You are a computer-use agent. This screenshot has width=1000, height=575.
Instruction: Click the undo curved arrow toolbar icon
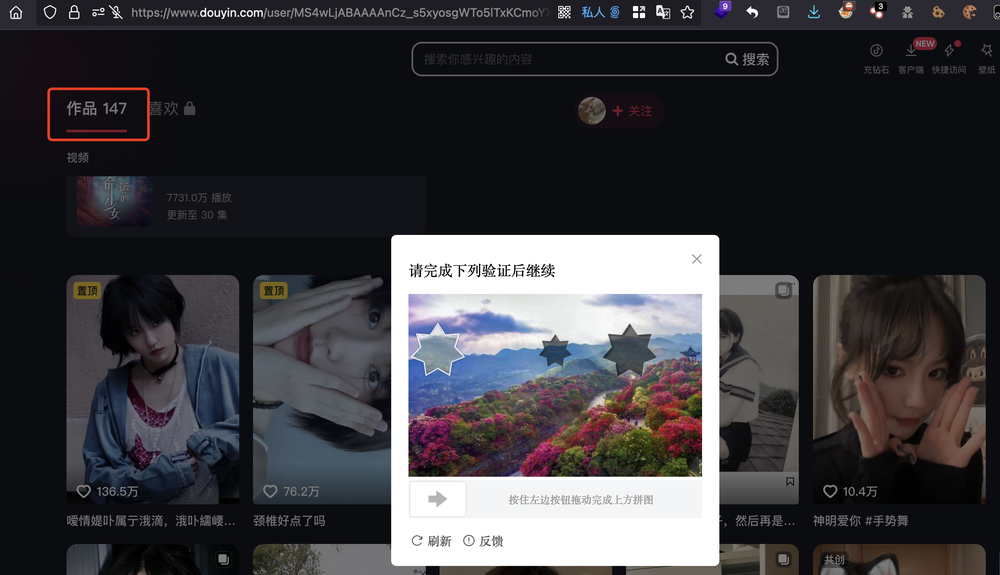(x=753, y=12)
